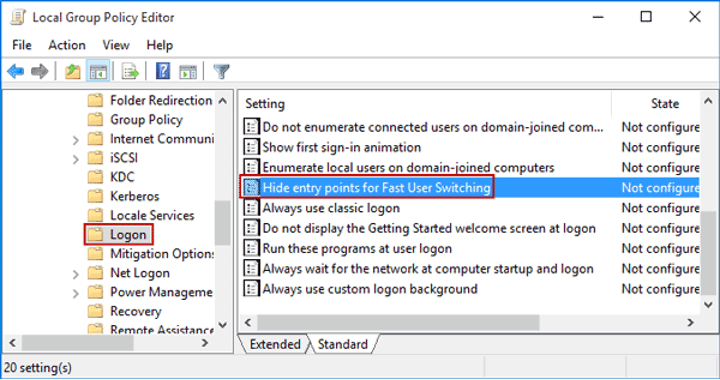Click the Up one level folder icon

coord(73,72)
